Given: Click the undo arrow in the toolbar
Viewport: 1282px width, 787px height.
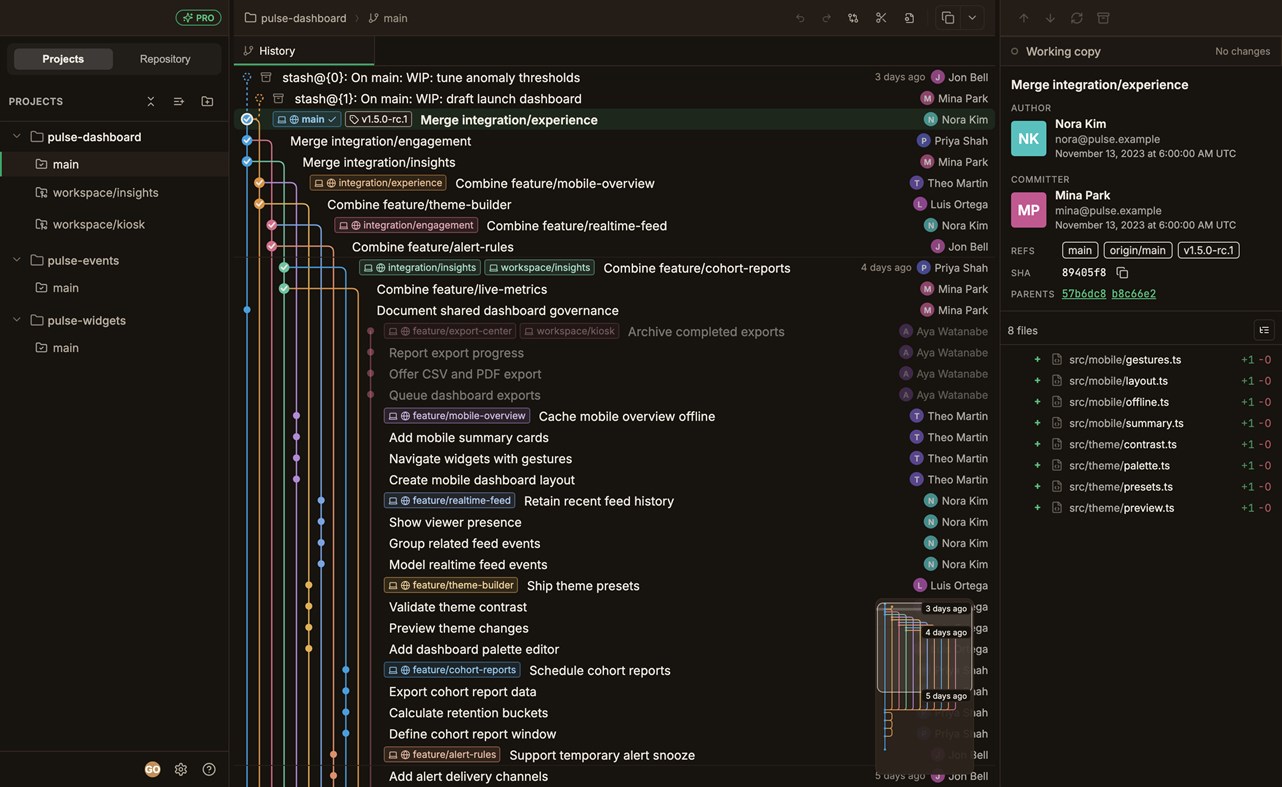Looking at the screenshot, I should tap(800, 18).
